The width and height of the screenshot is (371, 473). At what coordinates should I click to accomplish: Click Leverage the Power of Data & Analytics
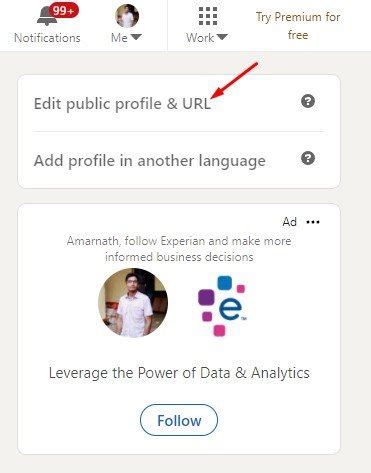pyautogui.click(x=179, y=373)
